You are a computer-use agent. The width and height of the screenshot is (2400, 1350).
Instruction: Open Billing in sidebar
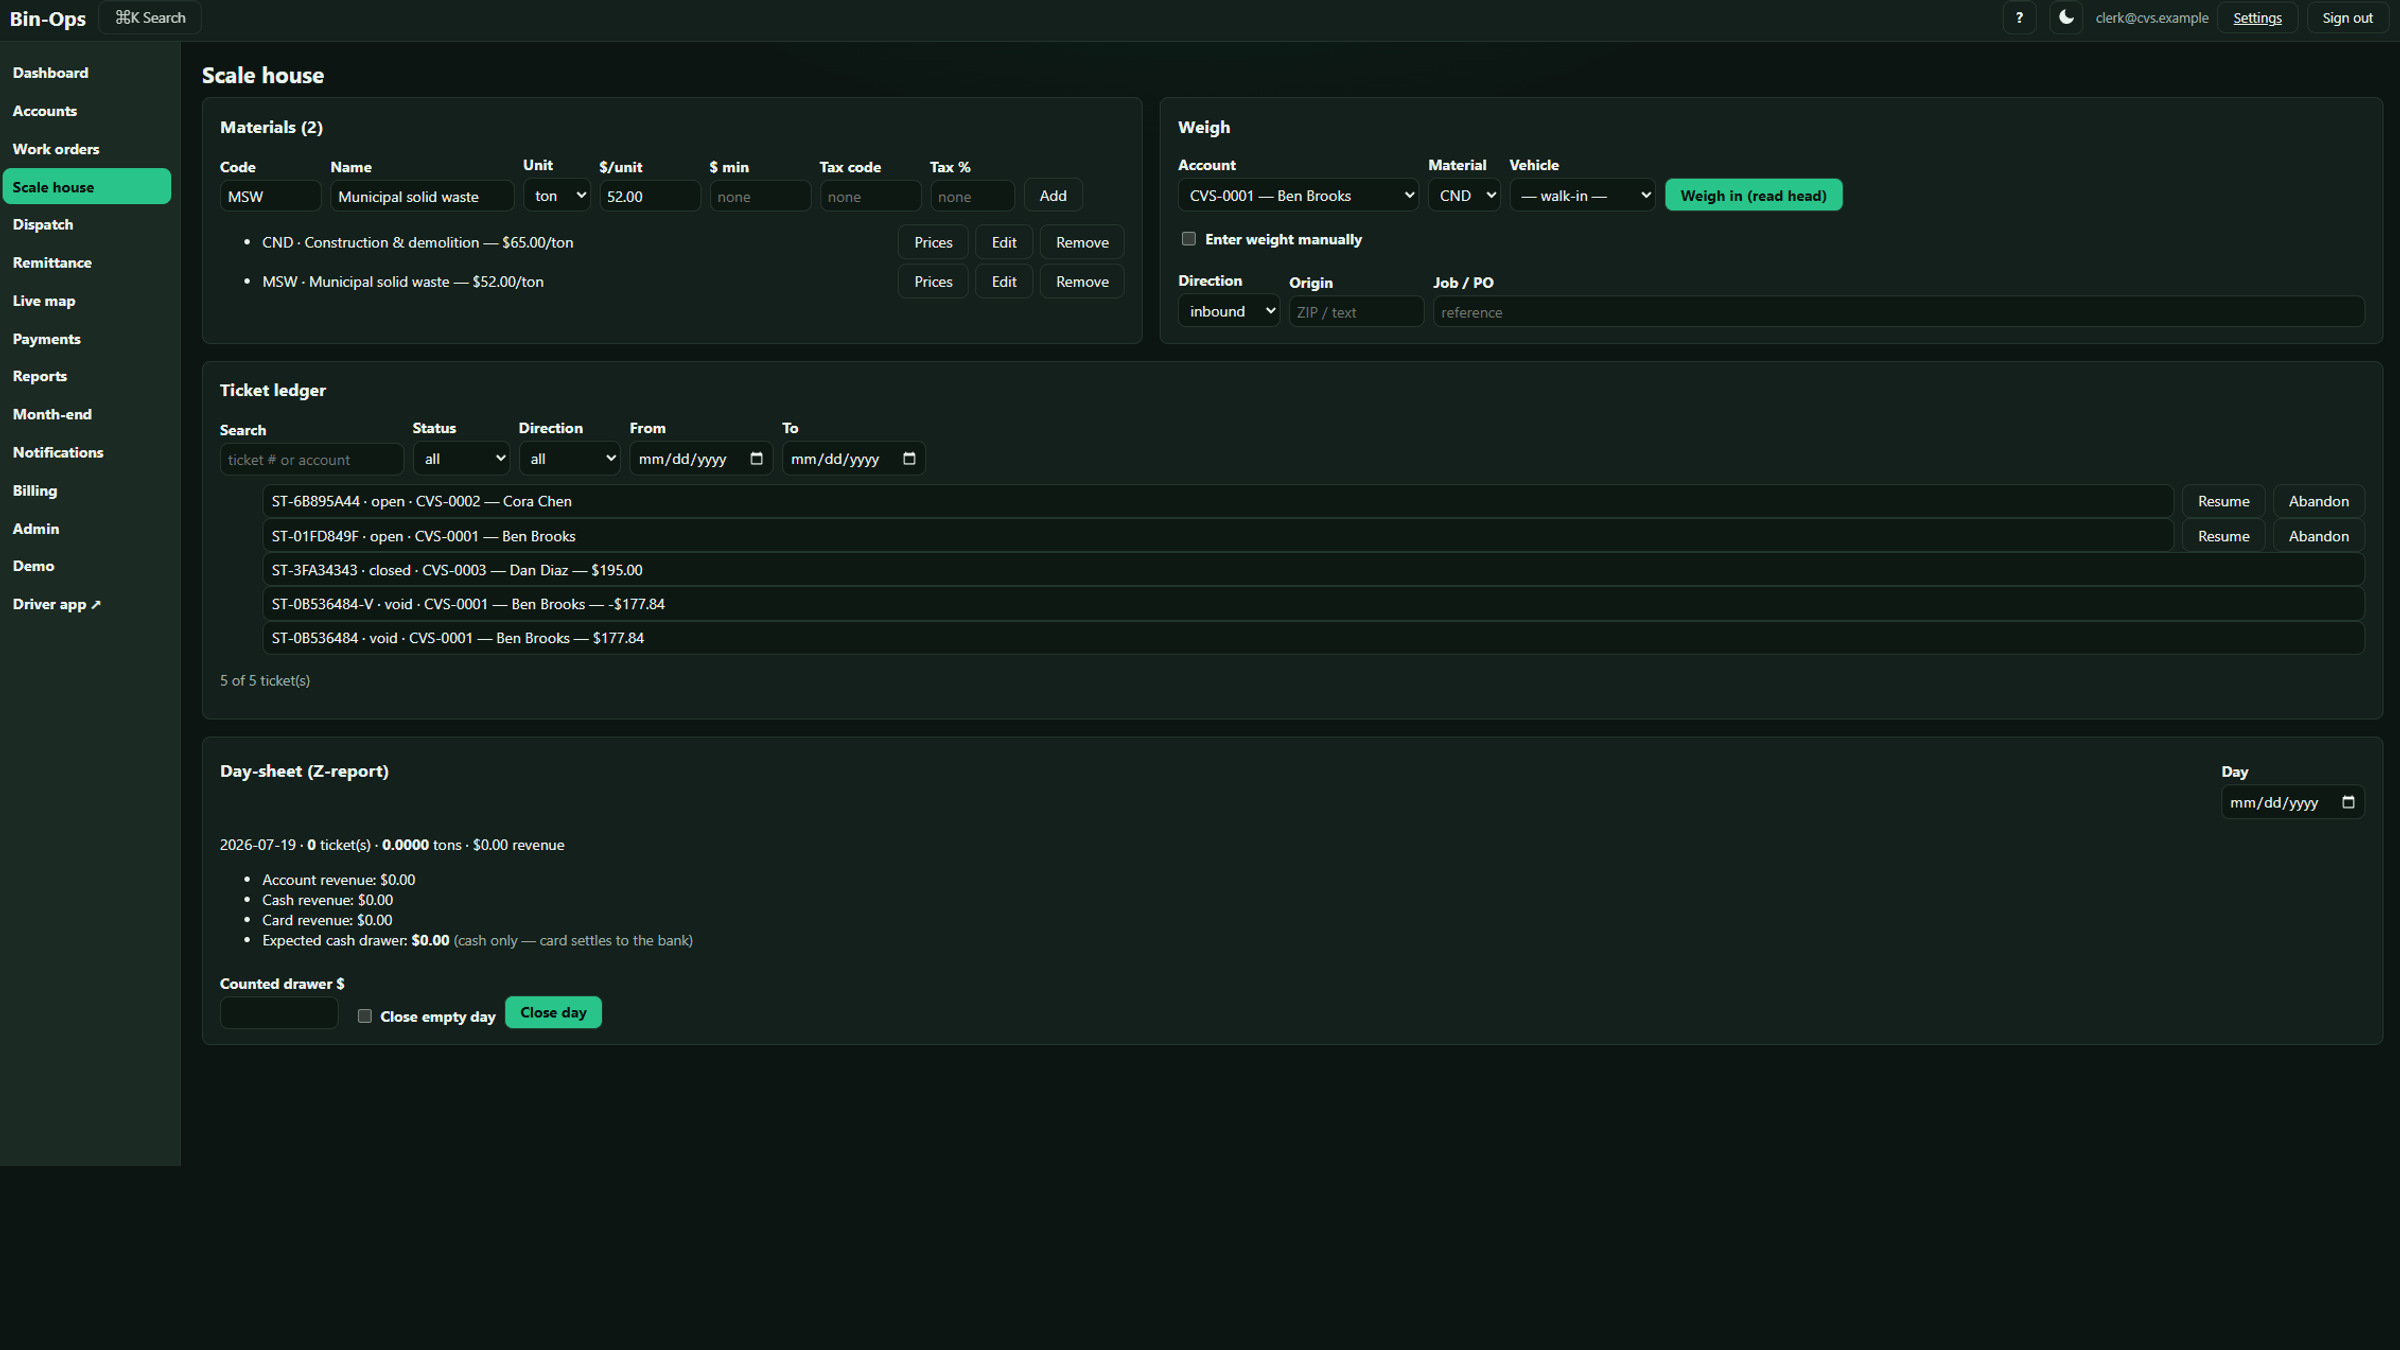[x=87, y=490]
